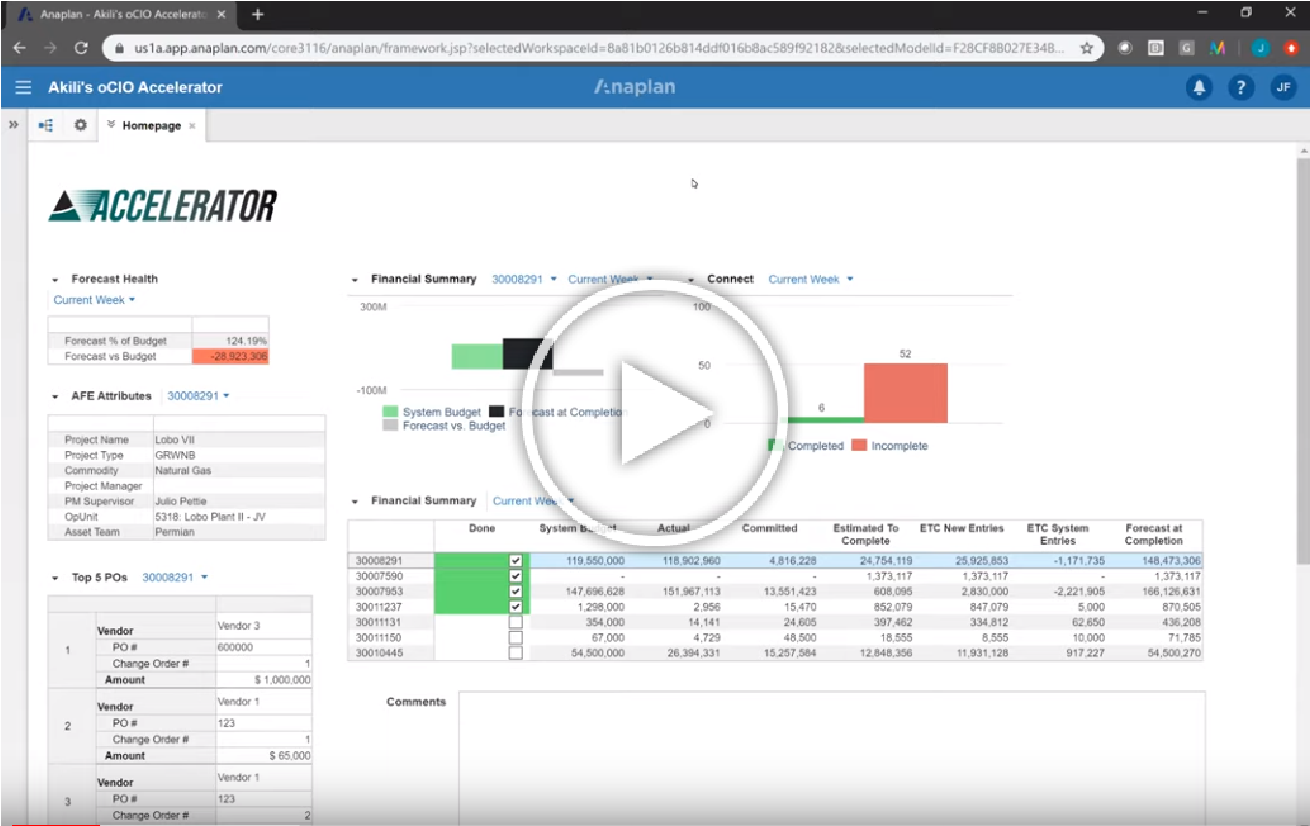Click the Gmail M extension icon
The height and width of the screenshot is (826, 1310).
pos(1217,47)
